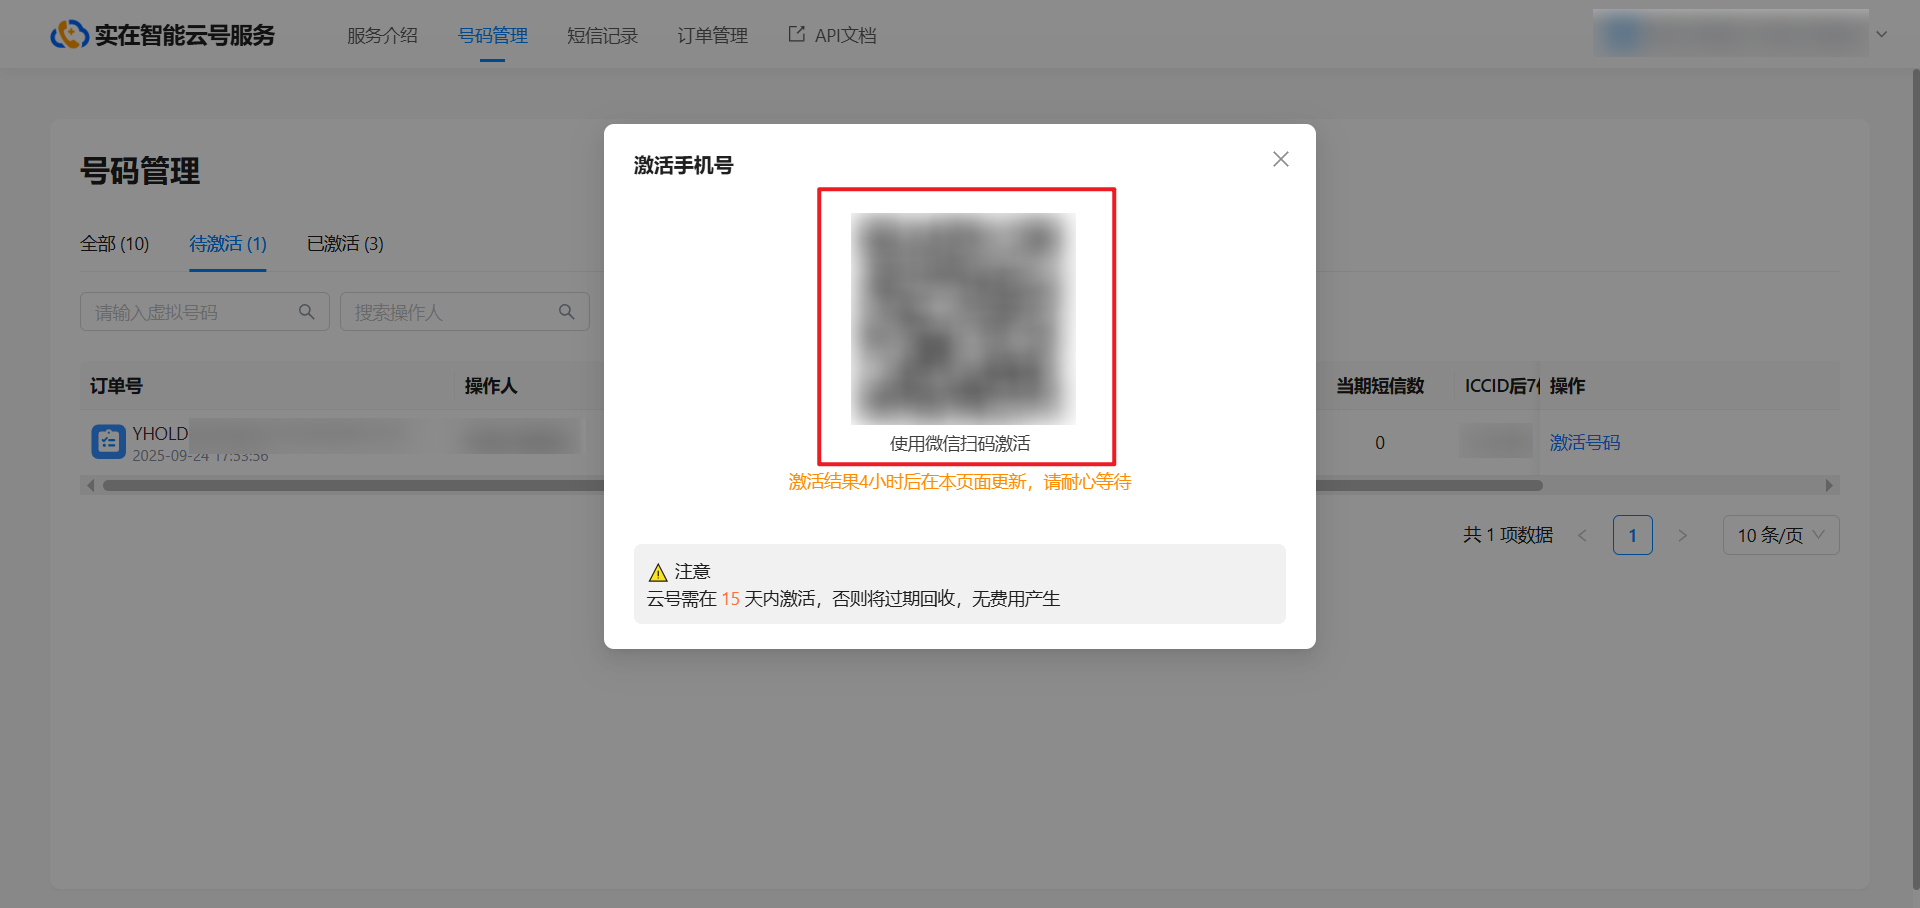Click the search icon in 请输入虚拟号码 field

pos(307,312)
